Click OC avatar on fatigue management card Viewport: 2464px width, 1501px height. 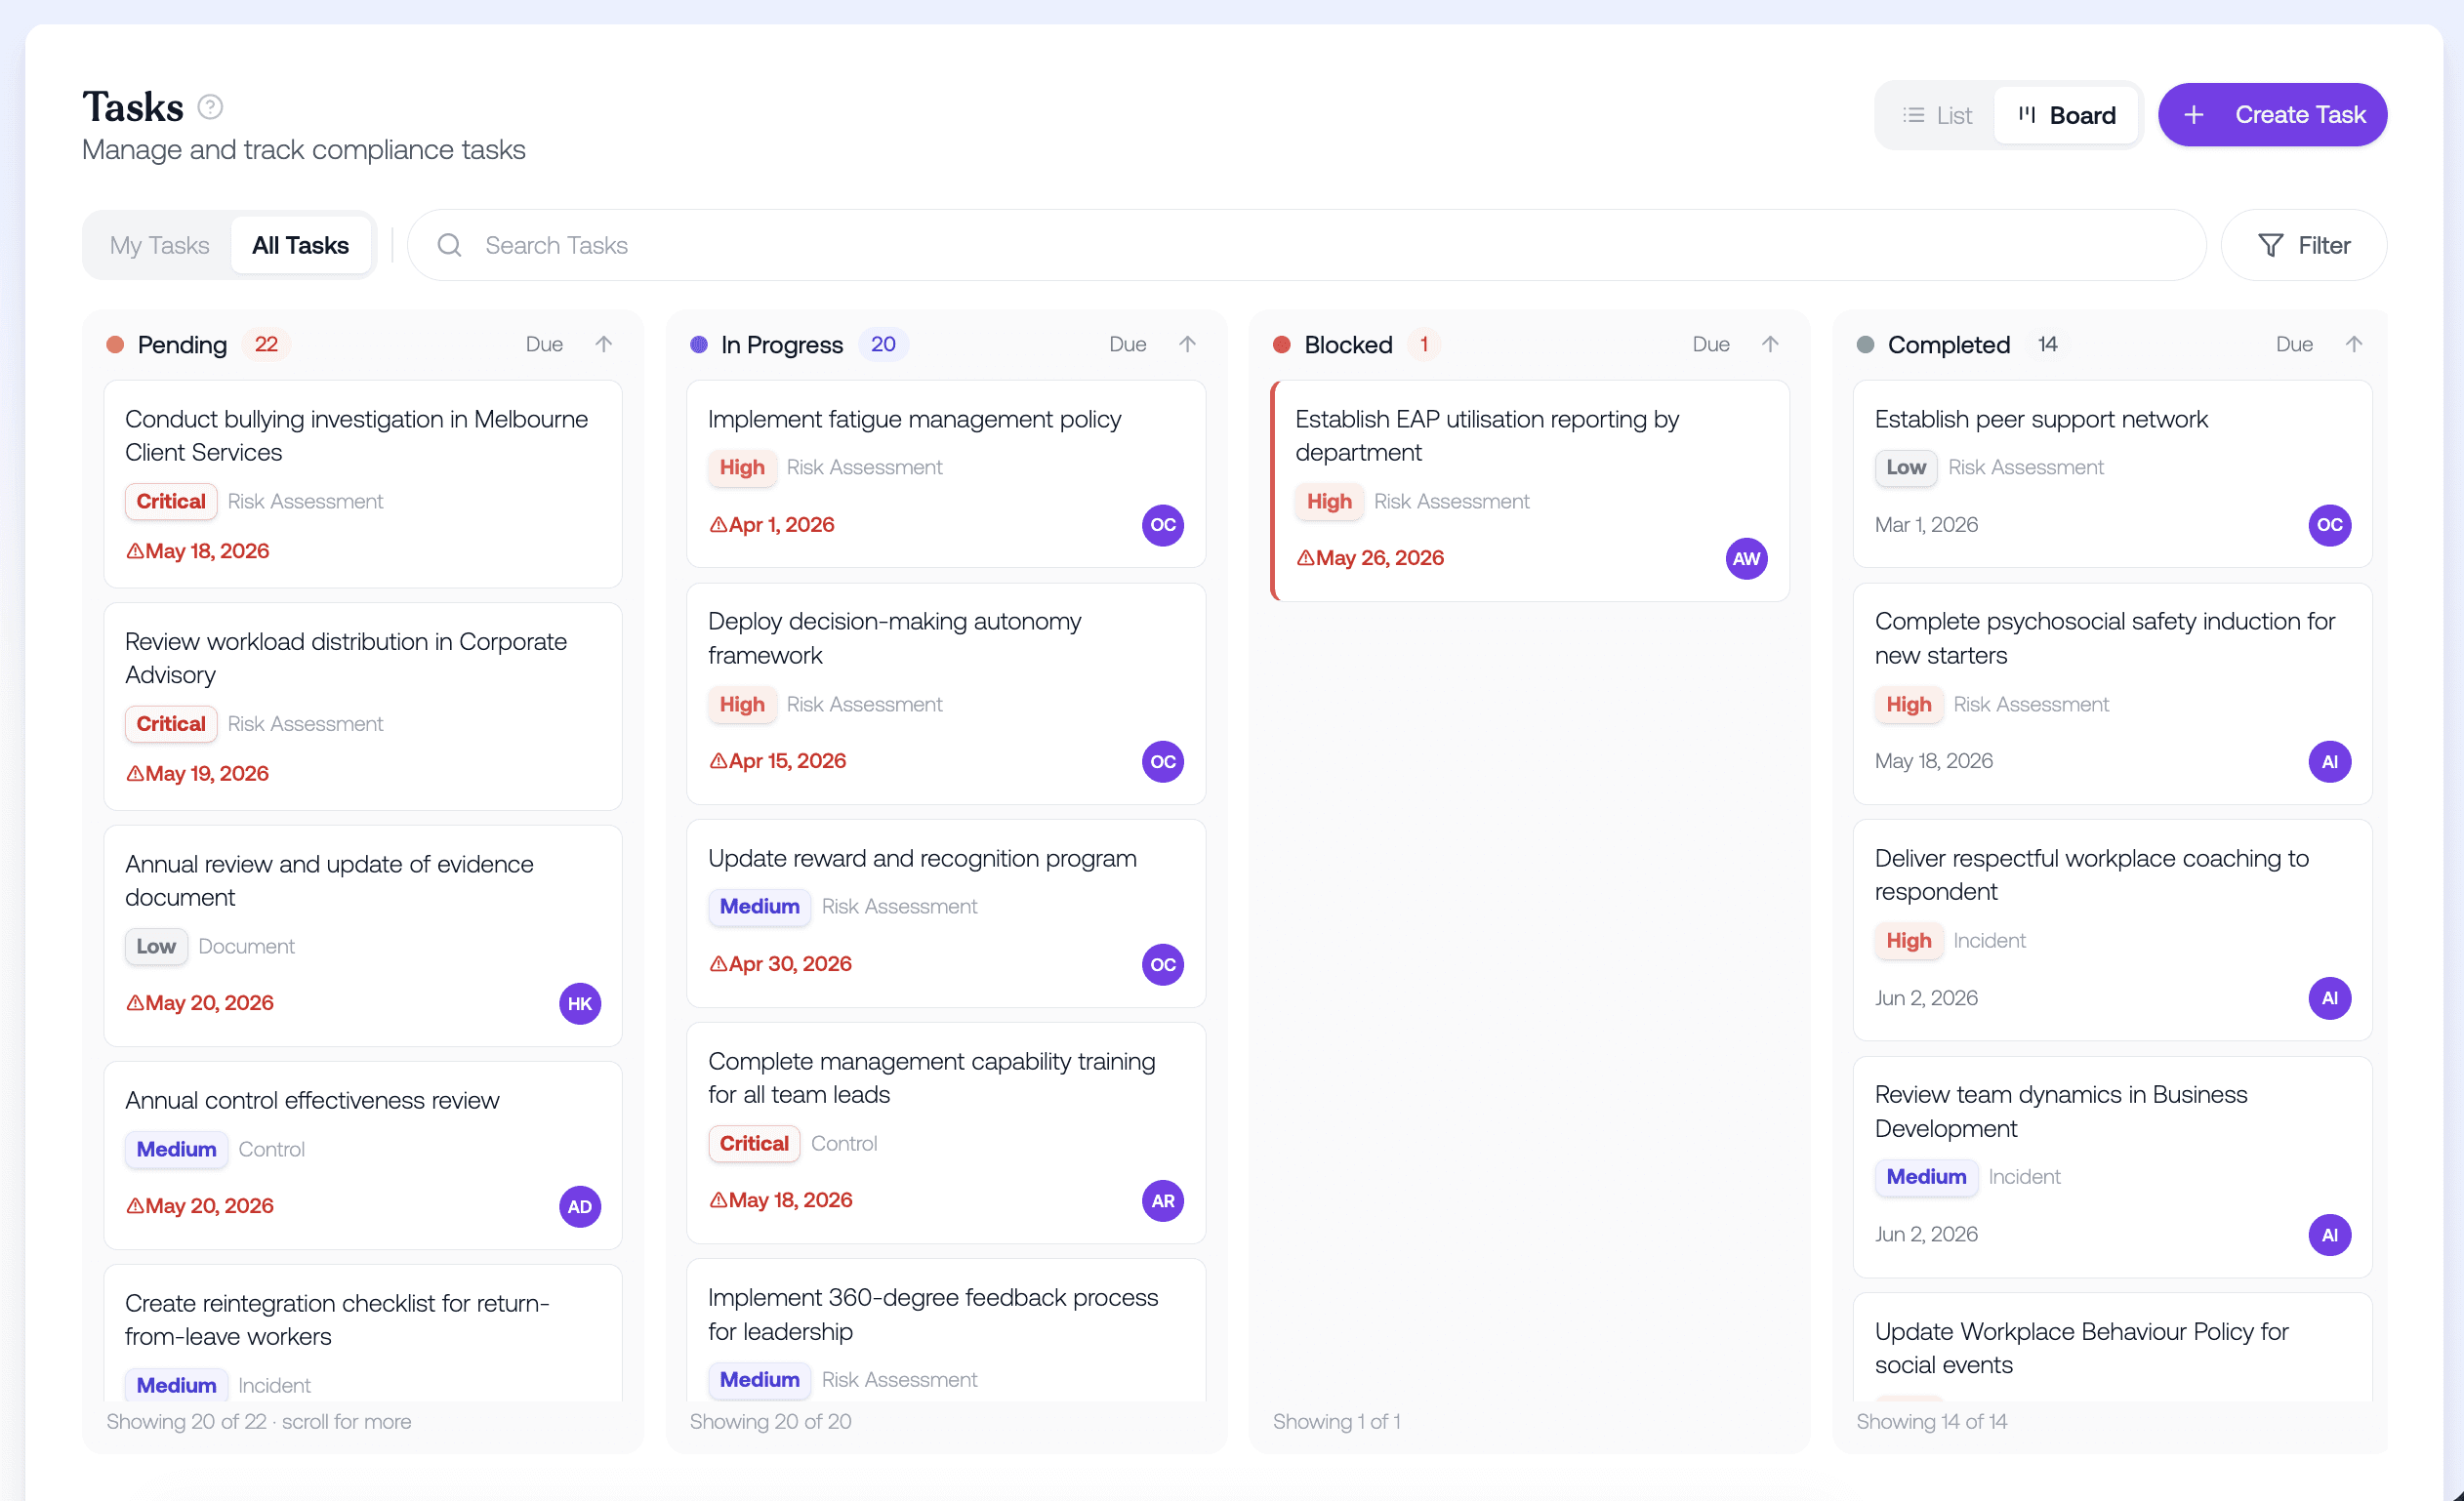(x=1163, y=525)
